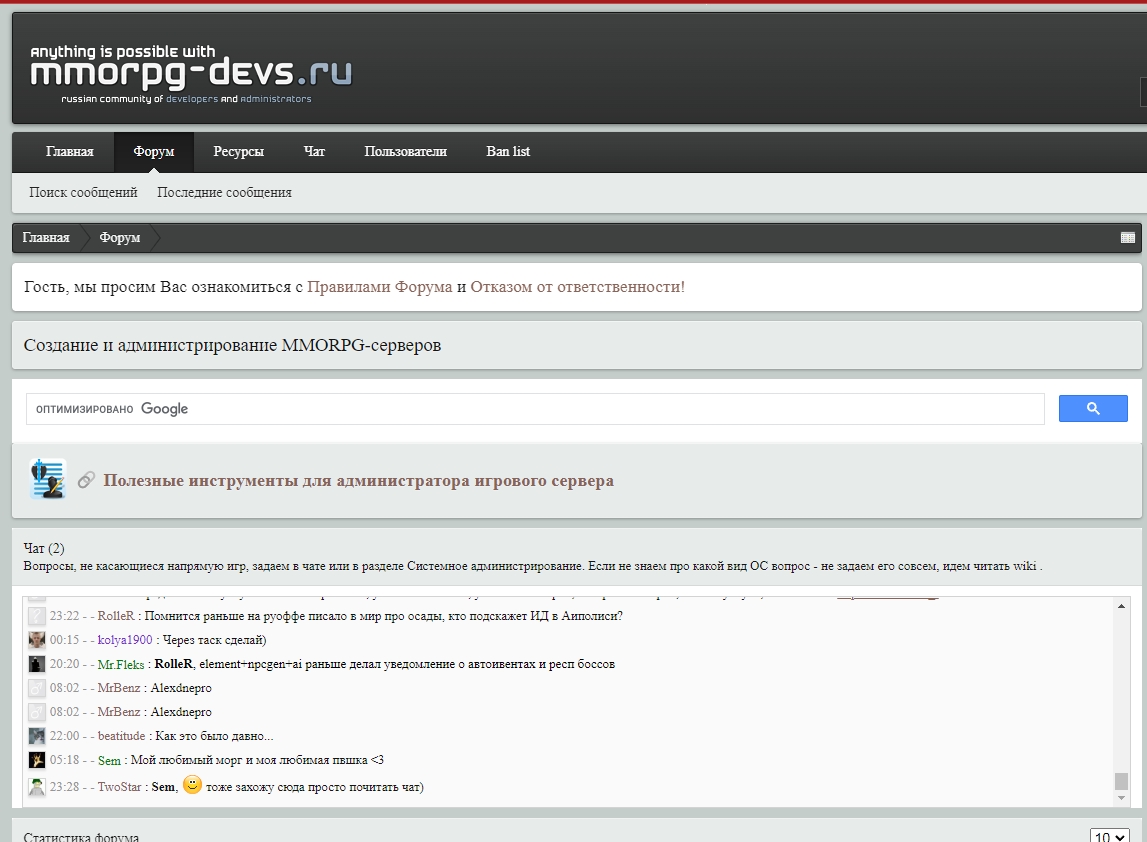Click RolleR's username link in the chat
The height and width of the screenshot is (842, 1147).
119,616
